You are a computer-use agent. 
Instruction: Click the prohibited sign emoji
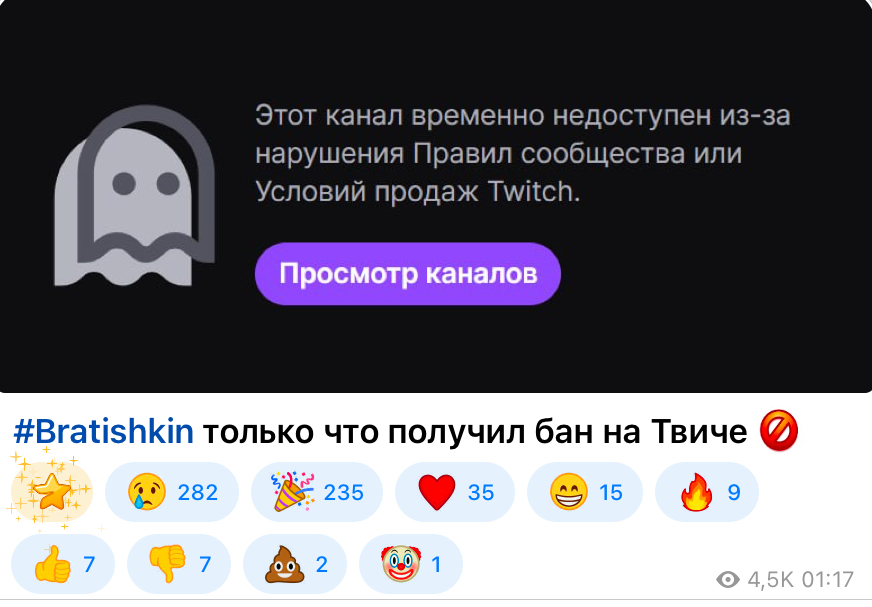point(779,431)
